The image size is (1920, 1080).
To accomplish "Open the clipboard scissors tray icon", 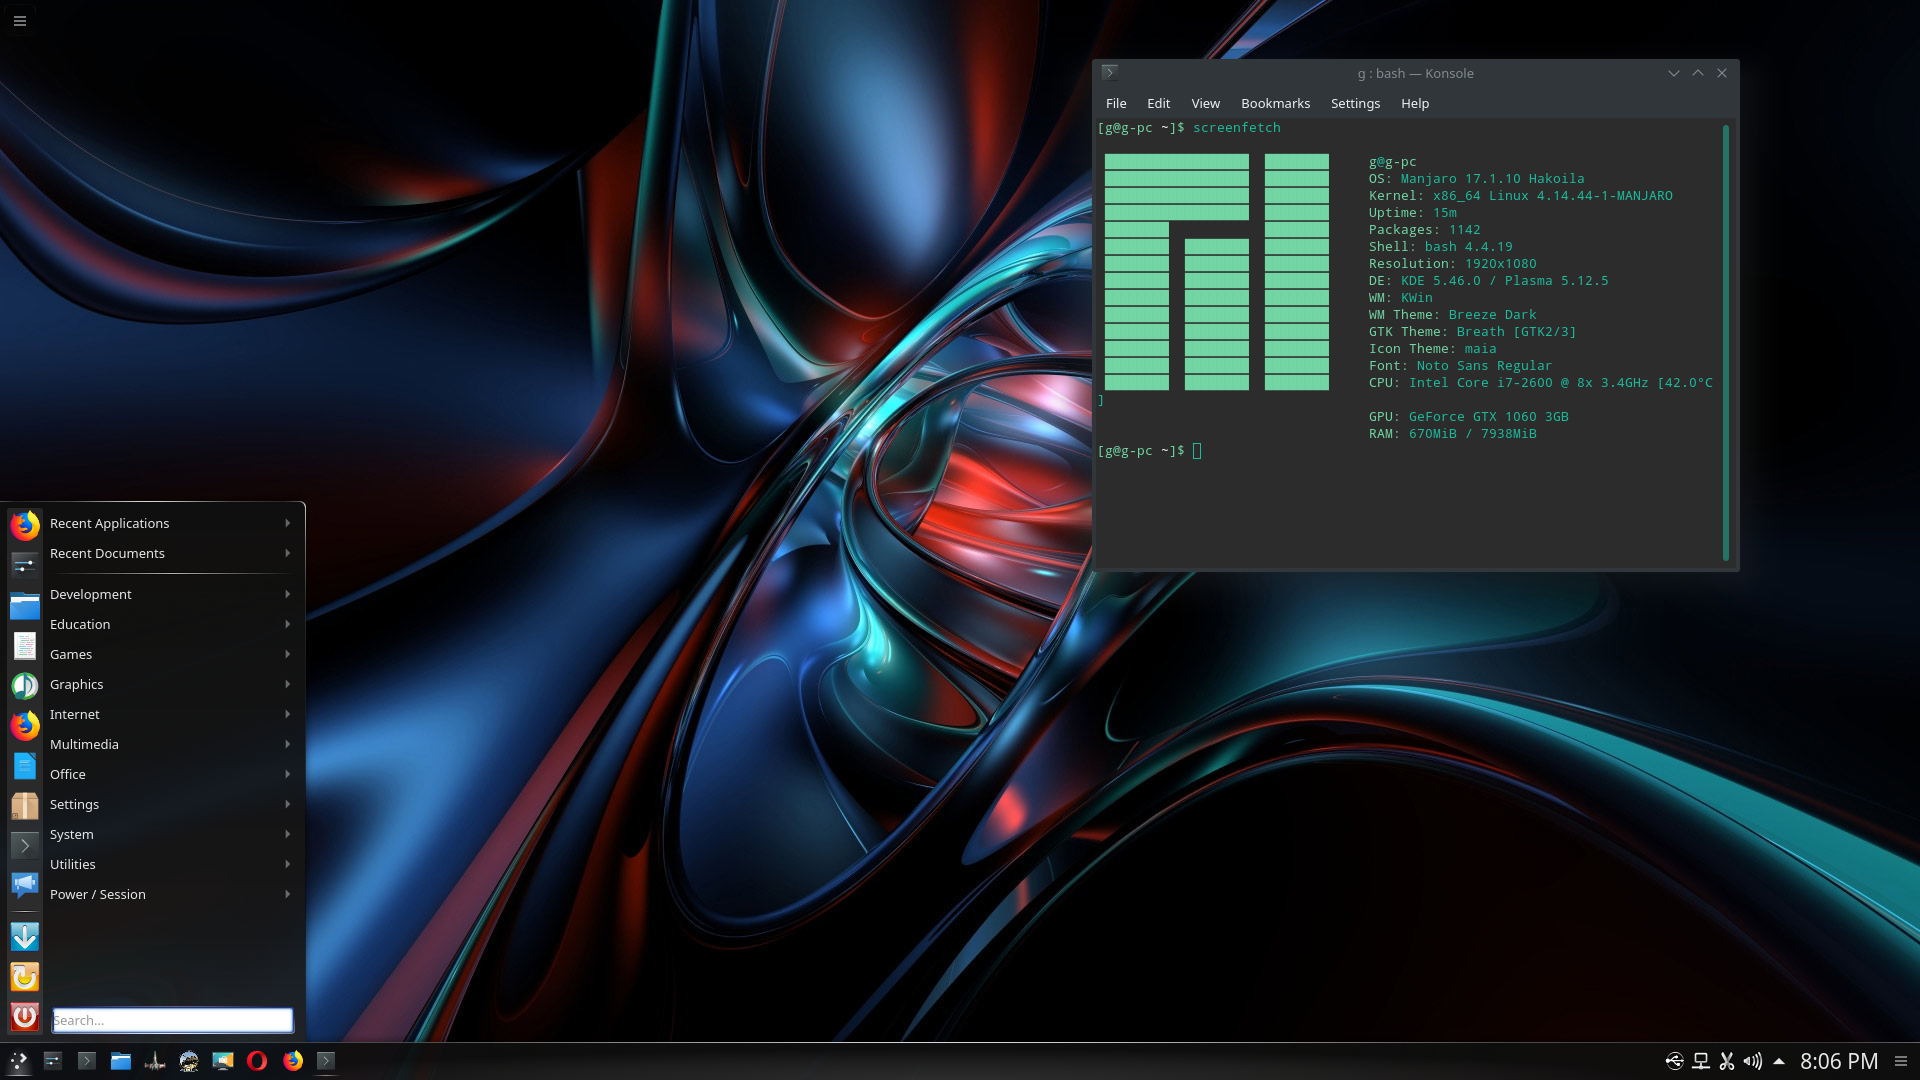I will pos(1727,1061).
